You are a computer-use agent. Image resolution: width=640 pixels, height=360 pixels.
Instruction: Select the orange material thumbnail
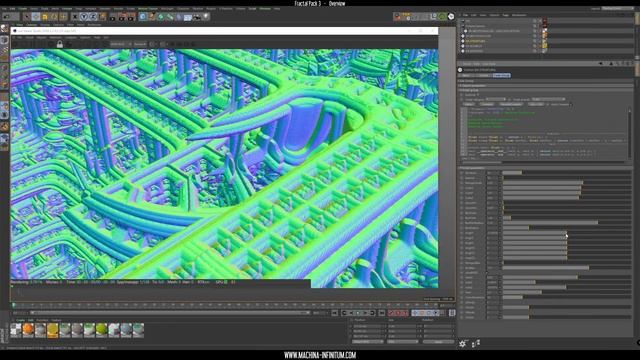28,330
